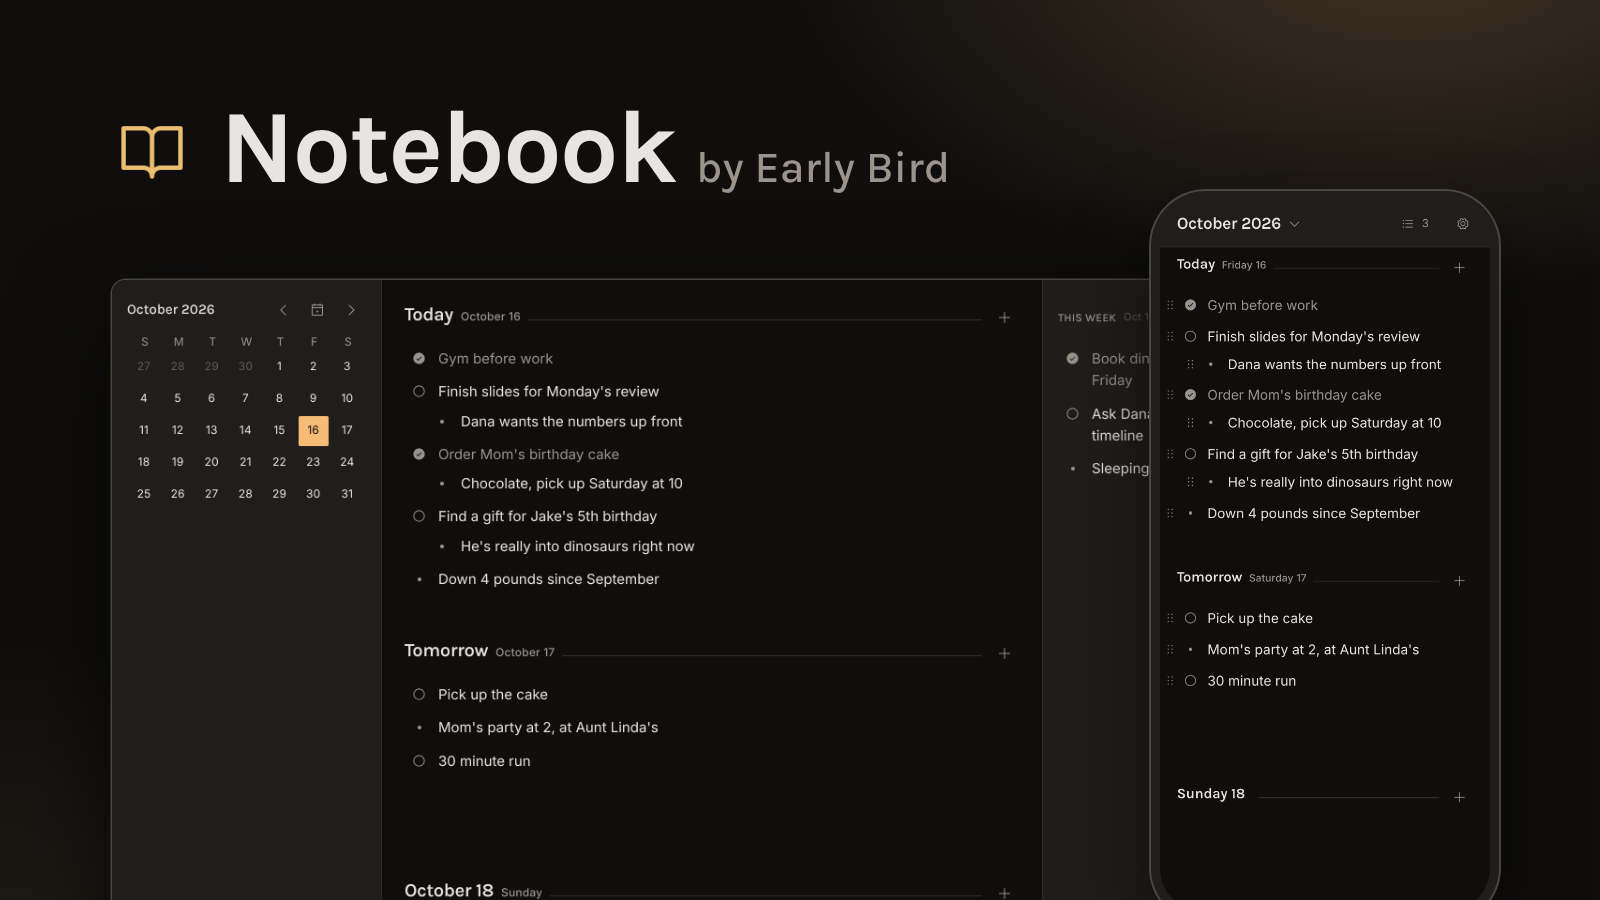Click 'Chocolate, pick up Saturday at 10' desktop note
Screen dimensions: 1600x900
tap(571, 484)
